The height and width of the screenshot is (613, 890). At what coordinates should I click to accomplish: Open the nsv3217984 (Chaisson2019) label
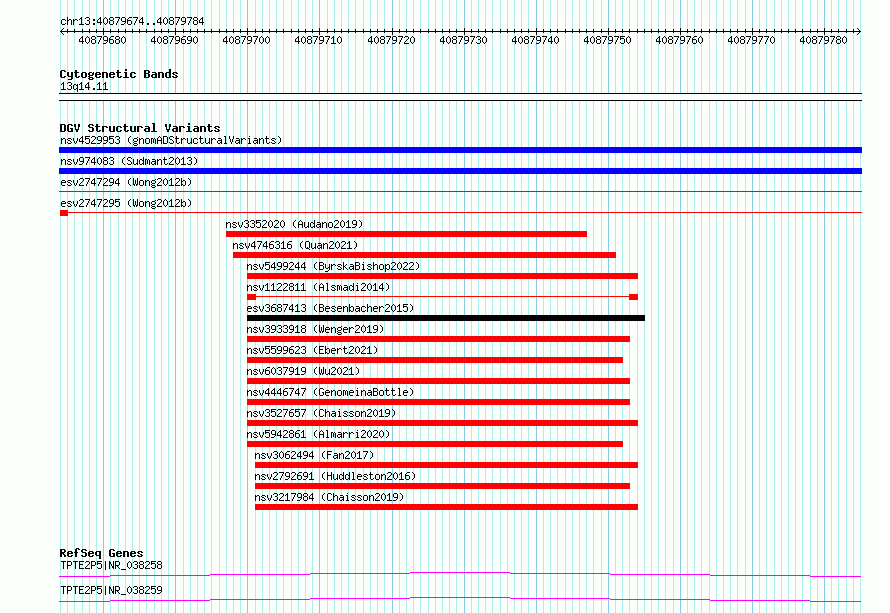point(329,497)
